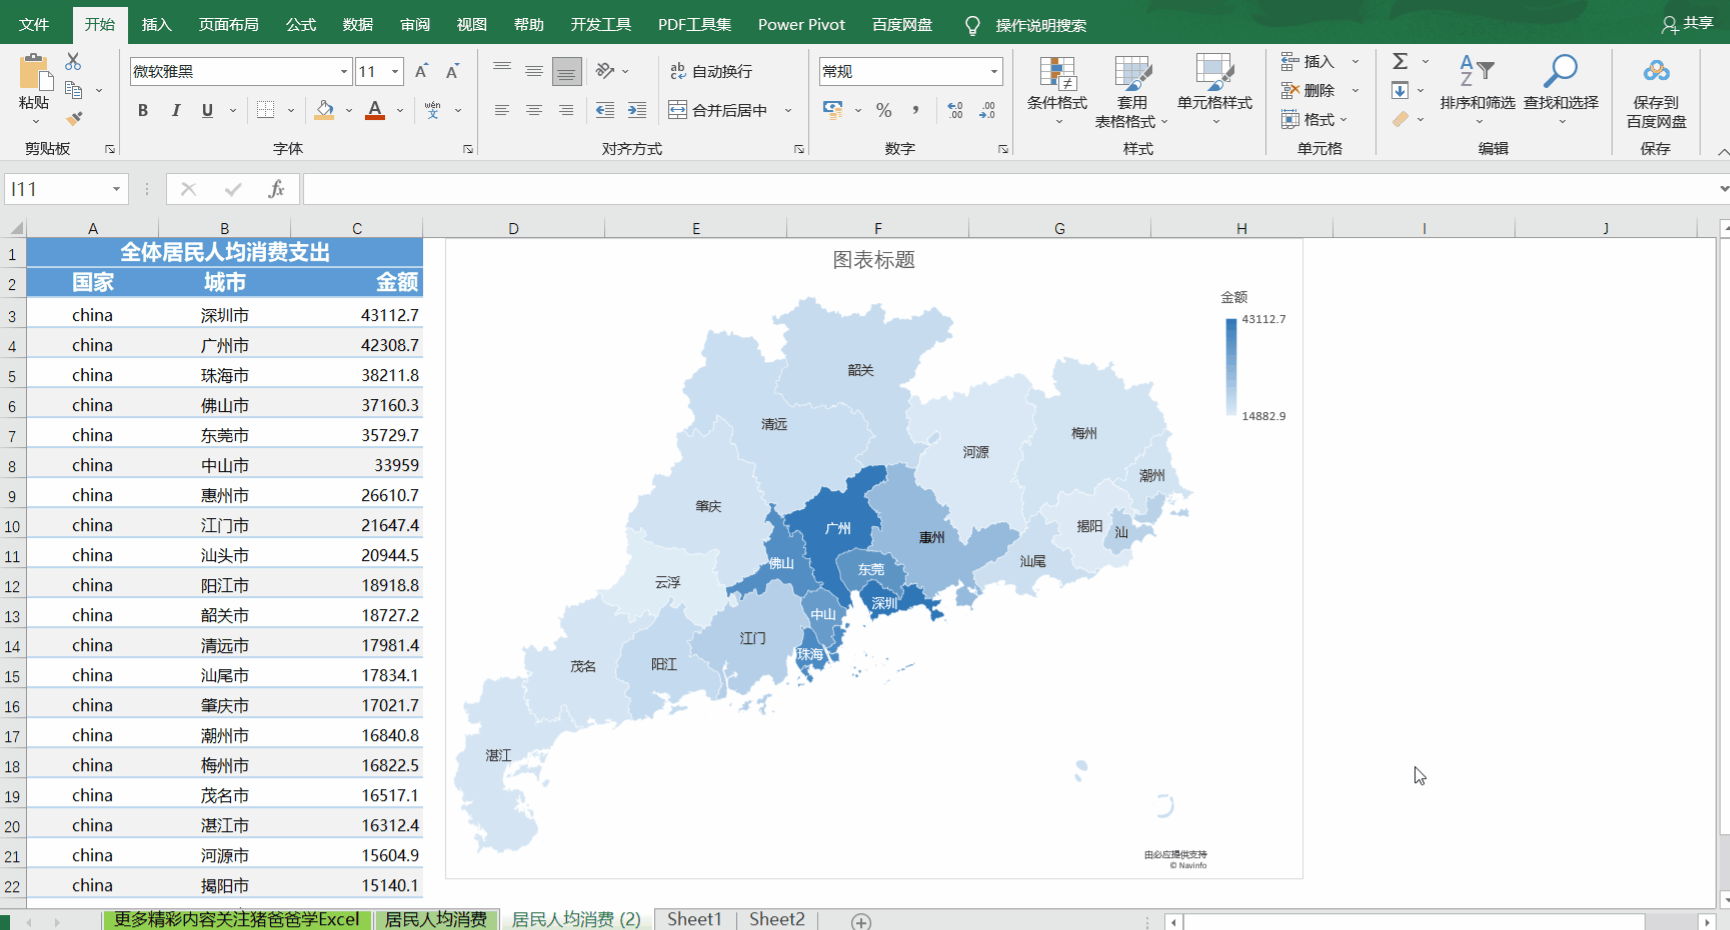The image size is (1730, 930).
Task: Switch to the 插入 ribbon tab
Action: pyautogui.click(x=156, y=24)
